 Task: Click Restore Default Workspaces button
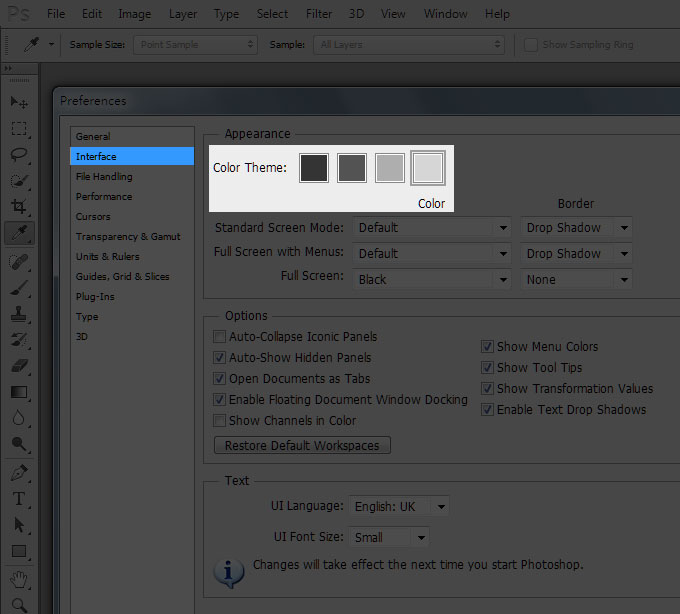pos(302,445)
